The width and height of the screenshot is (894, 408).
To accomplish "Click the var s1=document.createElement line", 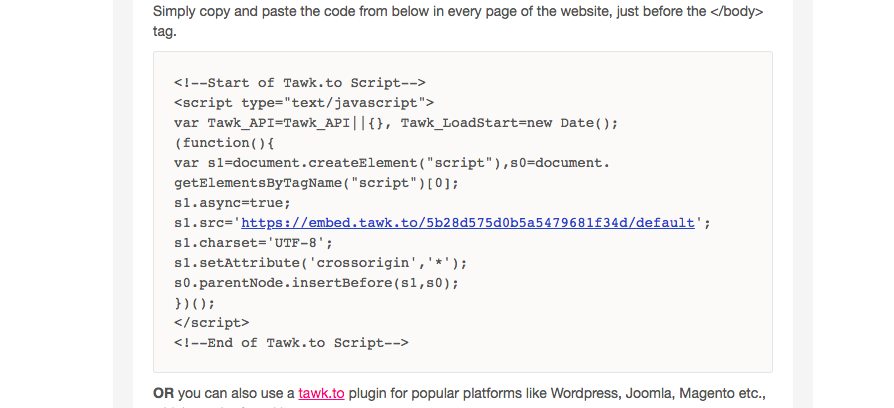I will point(391,163).
